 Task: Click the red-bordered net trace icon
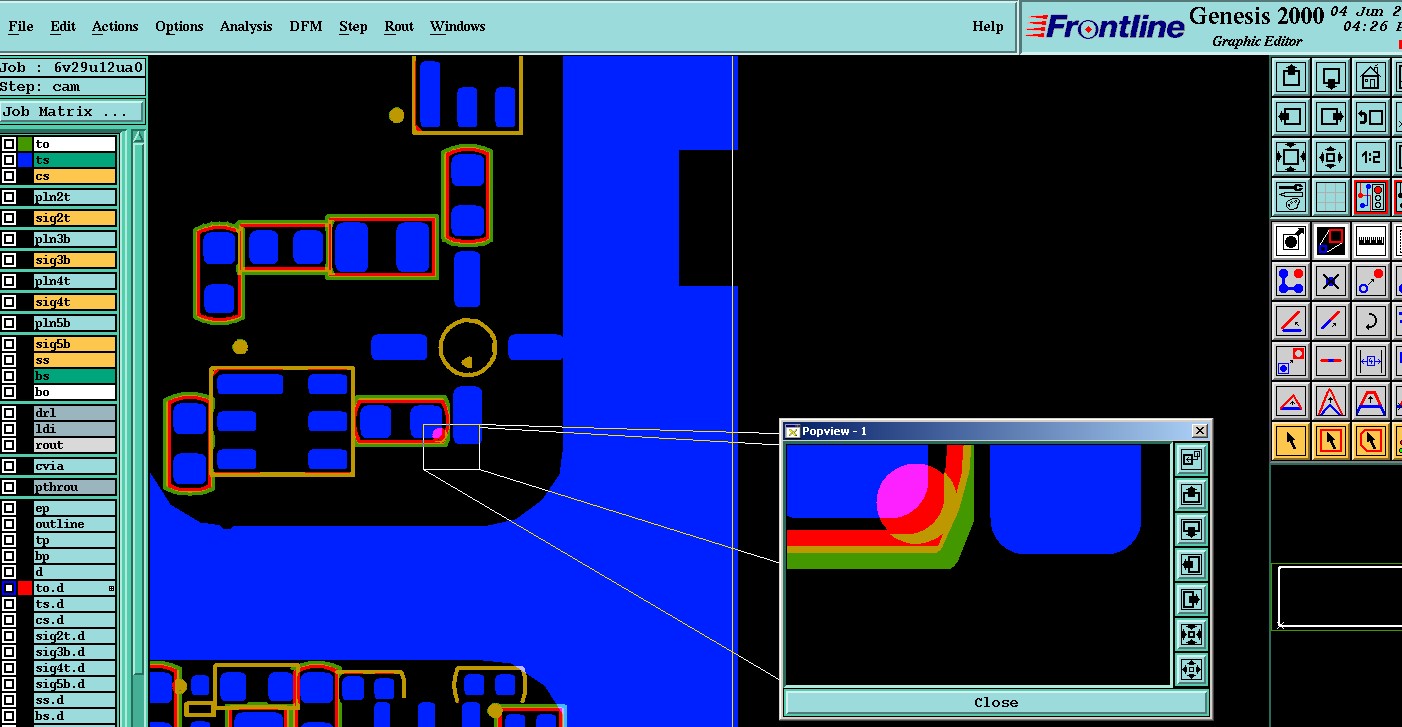1371,197
